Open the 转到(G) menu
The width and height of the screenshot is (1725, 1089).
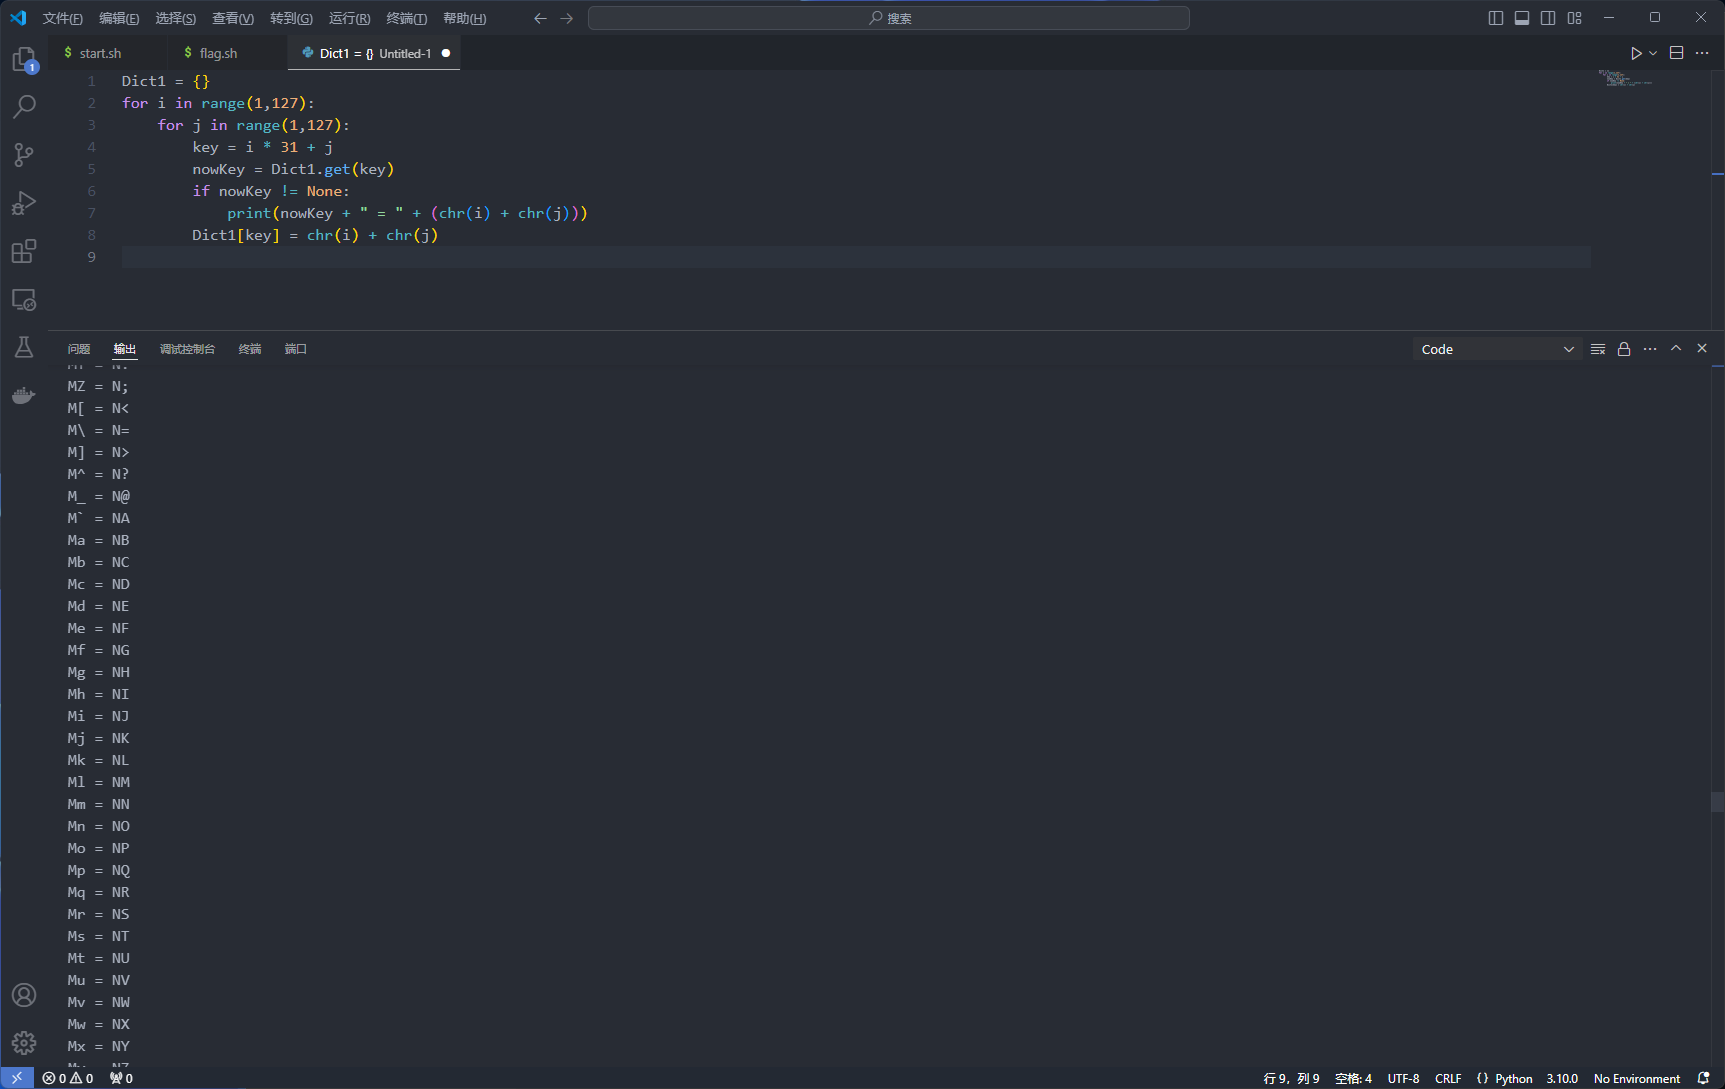pyautogui.click(x=291, y=18)
